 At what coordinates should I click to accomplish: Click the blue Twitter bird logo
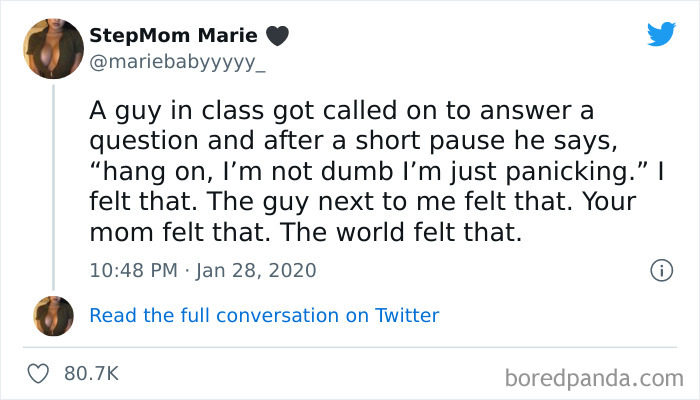click(x=661, y=33)
